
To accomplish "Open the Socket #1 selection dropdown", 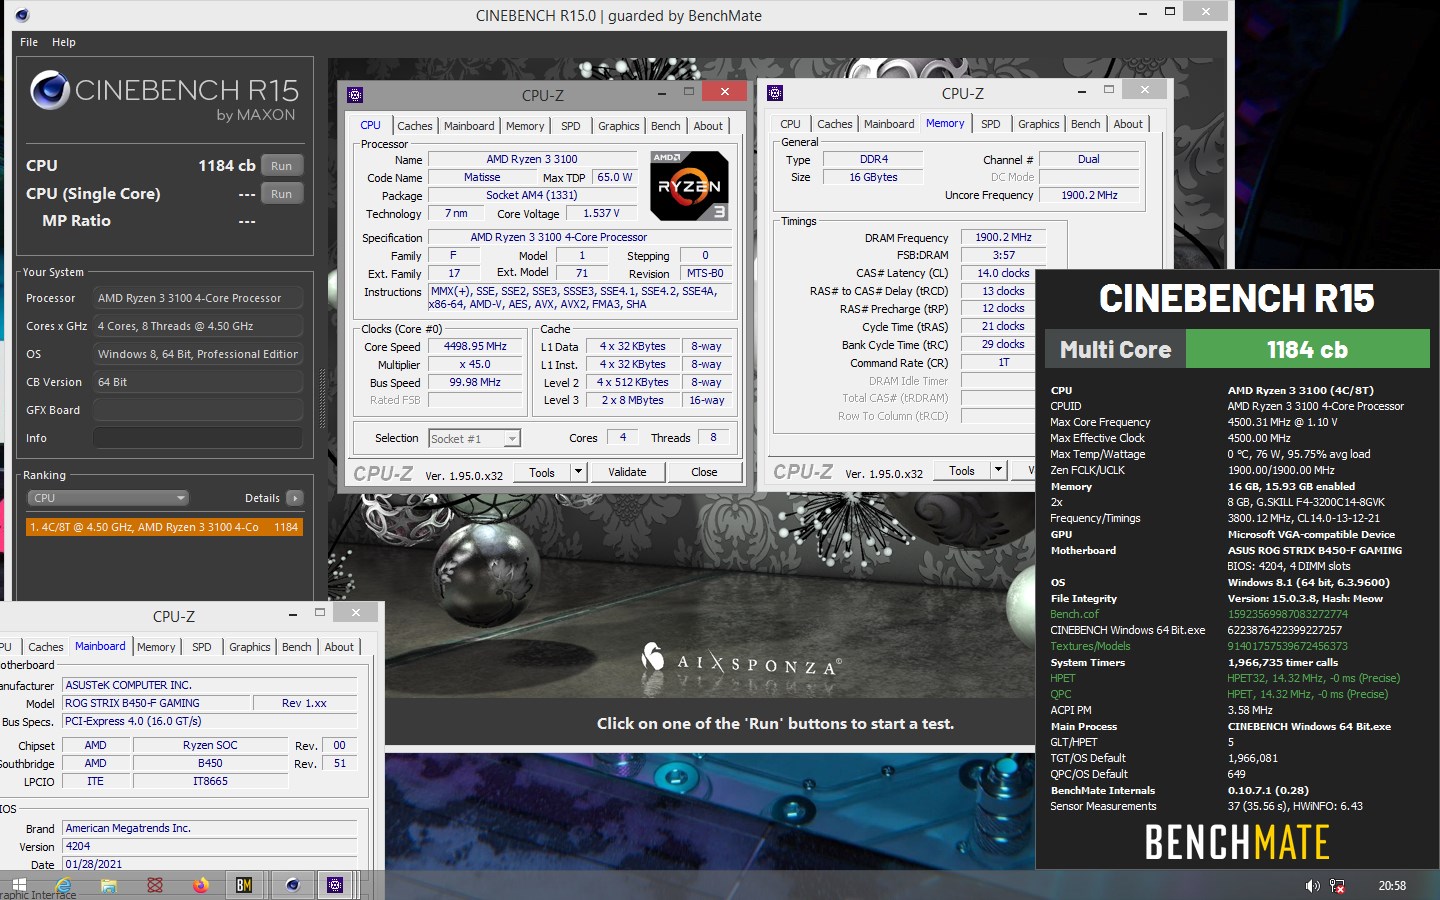I will [x=475, y=438].
